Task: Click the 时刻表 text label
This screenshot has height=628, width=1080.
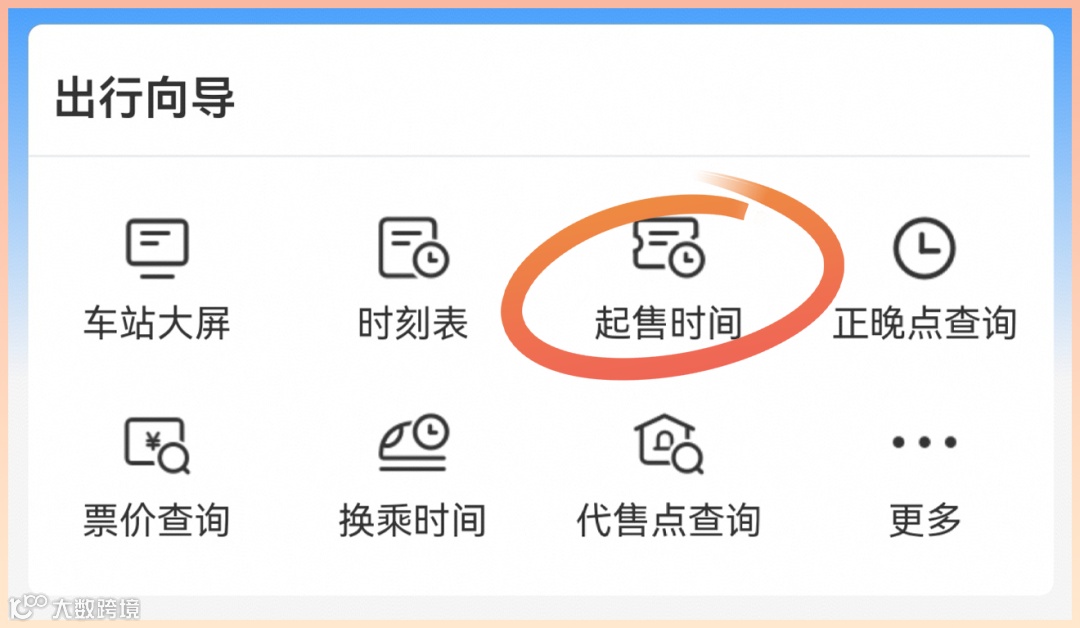Action: (x=413, y=323)
